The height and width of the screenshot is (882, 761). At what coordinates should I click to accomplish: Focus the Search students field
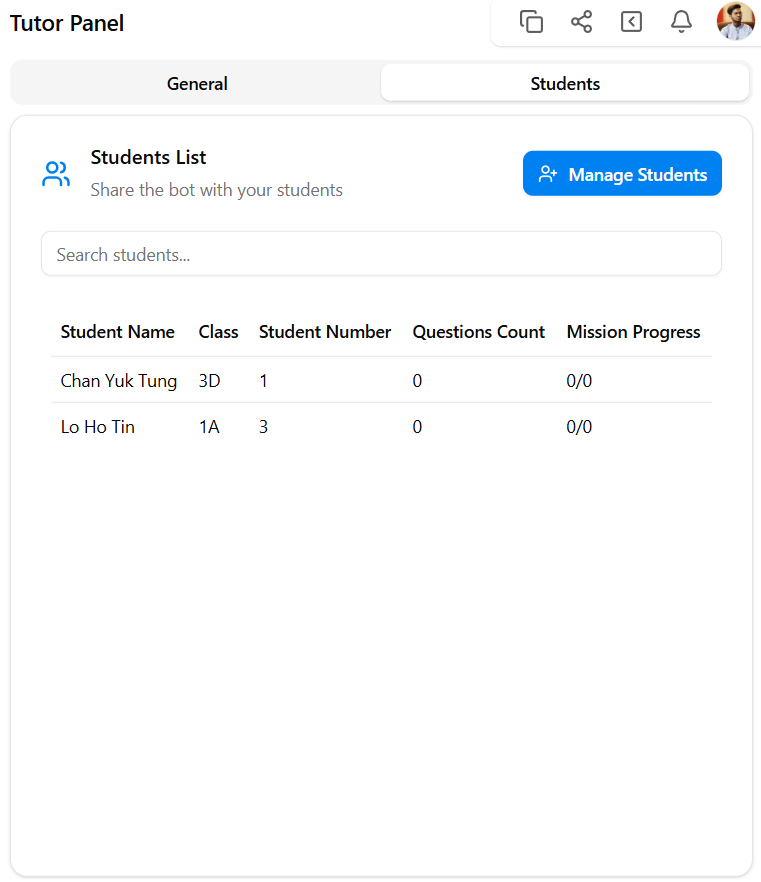380,254
